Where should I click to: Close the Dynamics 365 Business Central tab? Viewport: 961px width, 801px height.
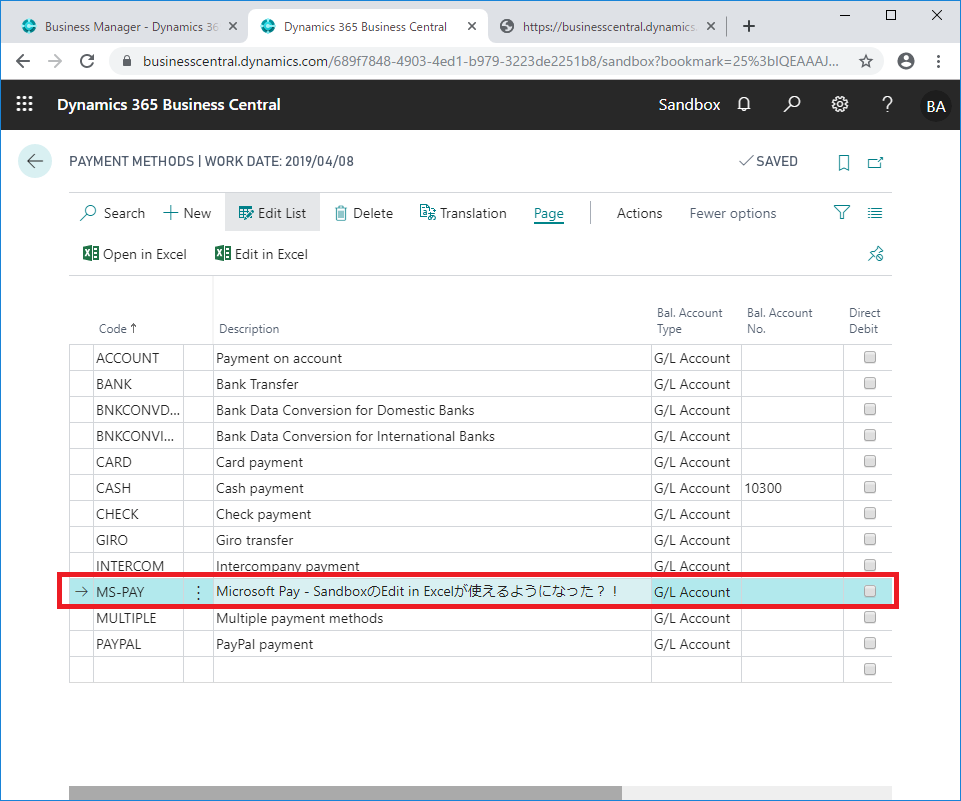pos(472,26)
